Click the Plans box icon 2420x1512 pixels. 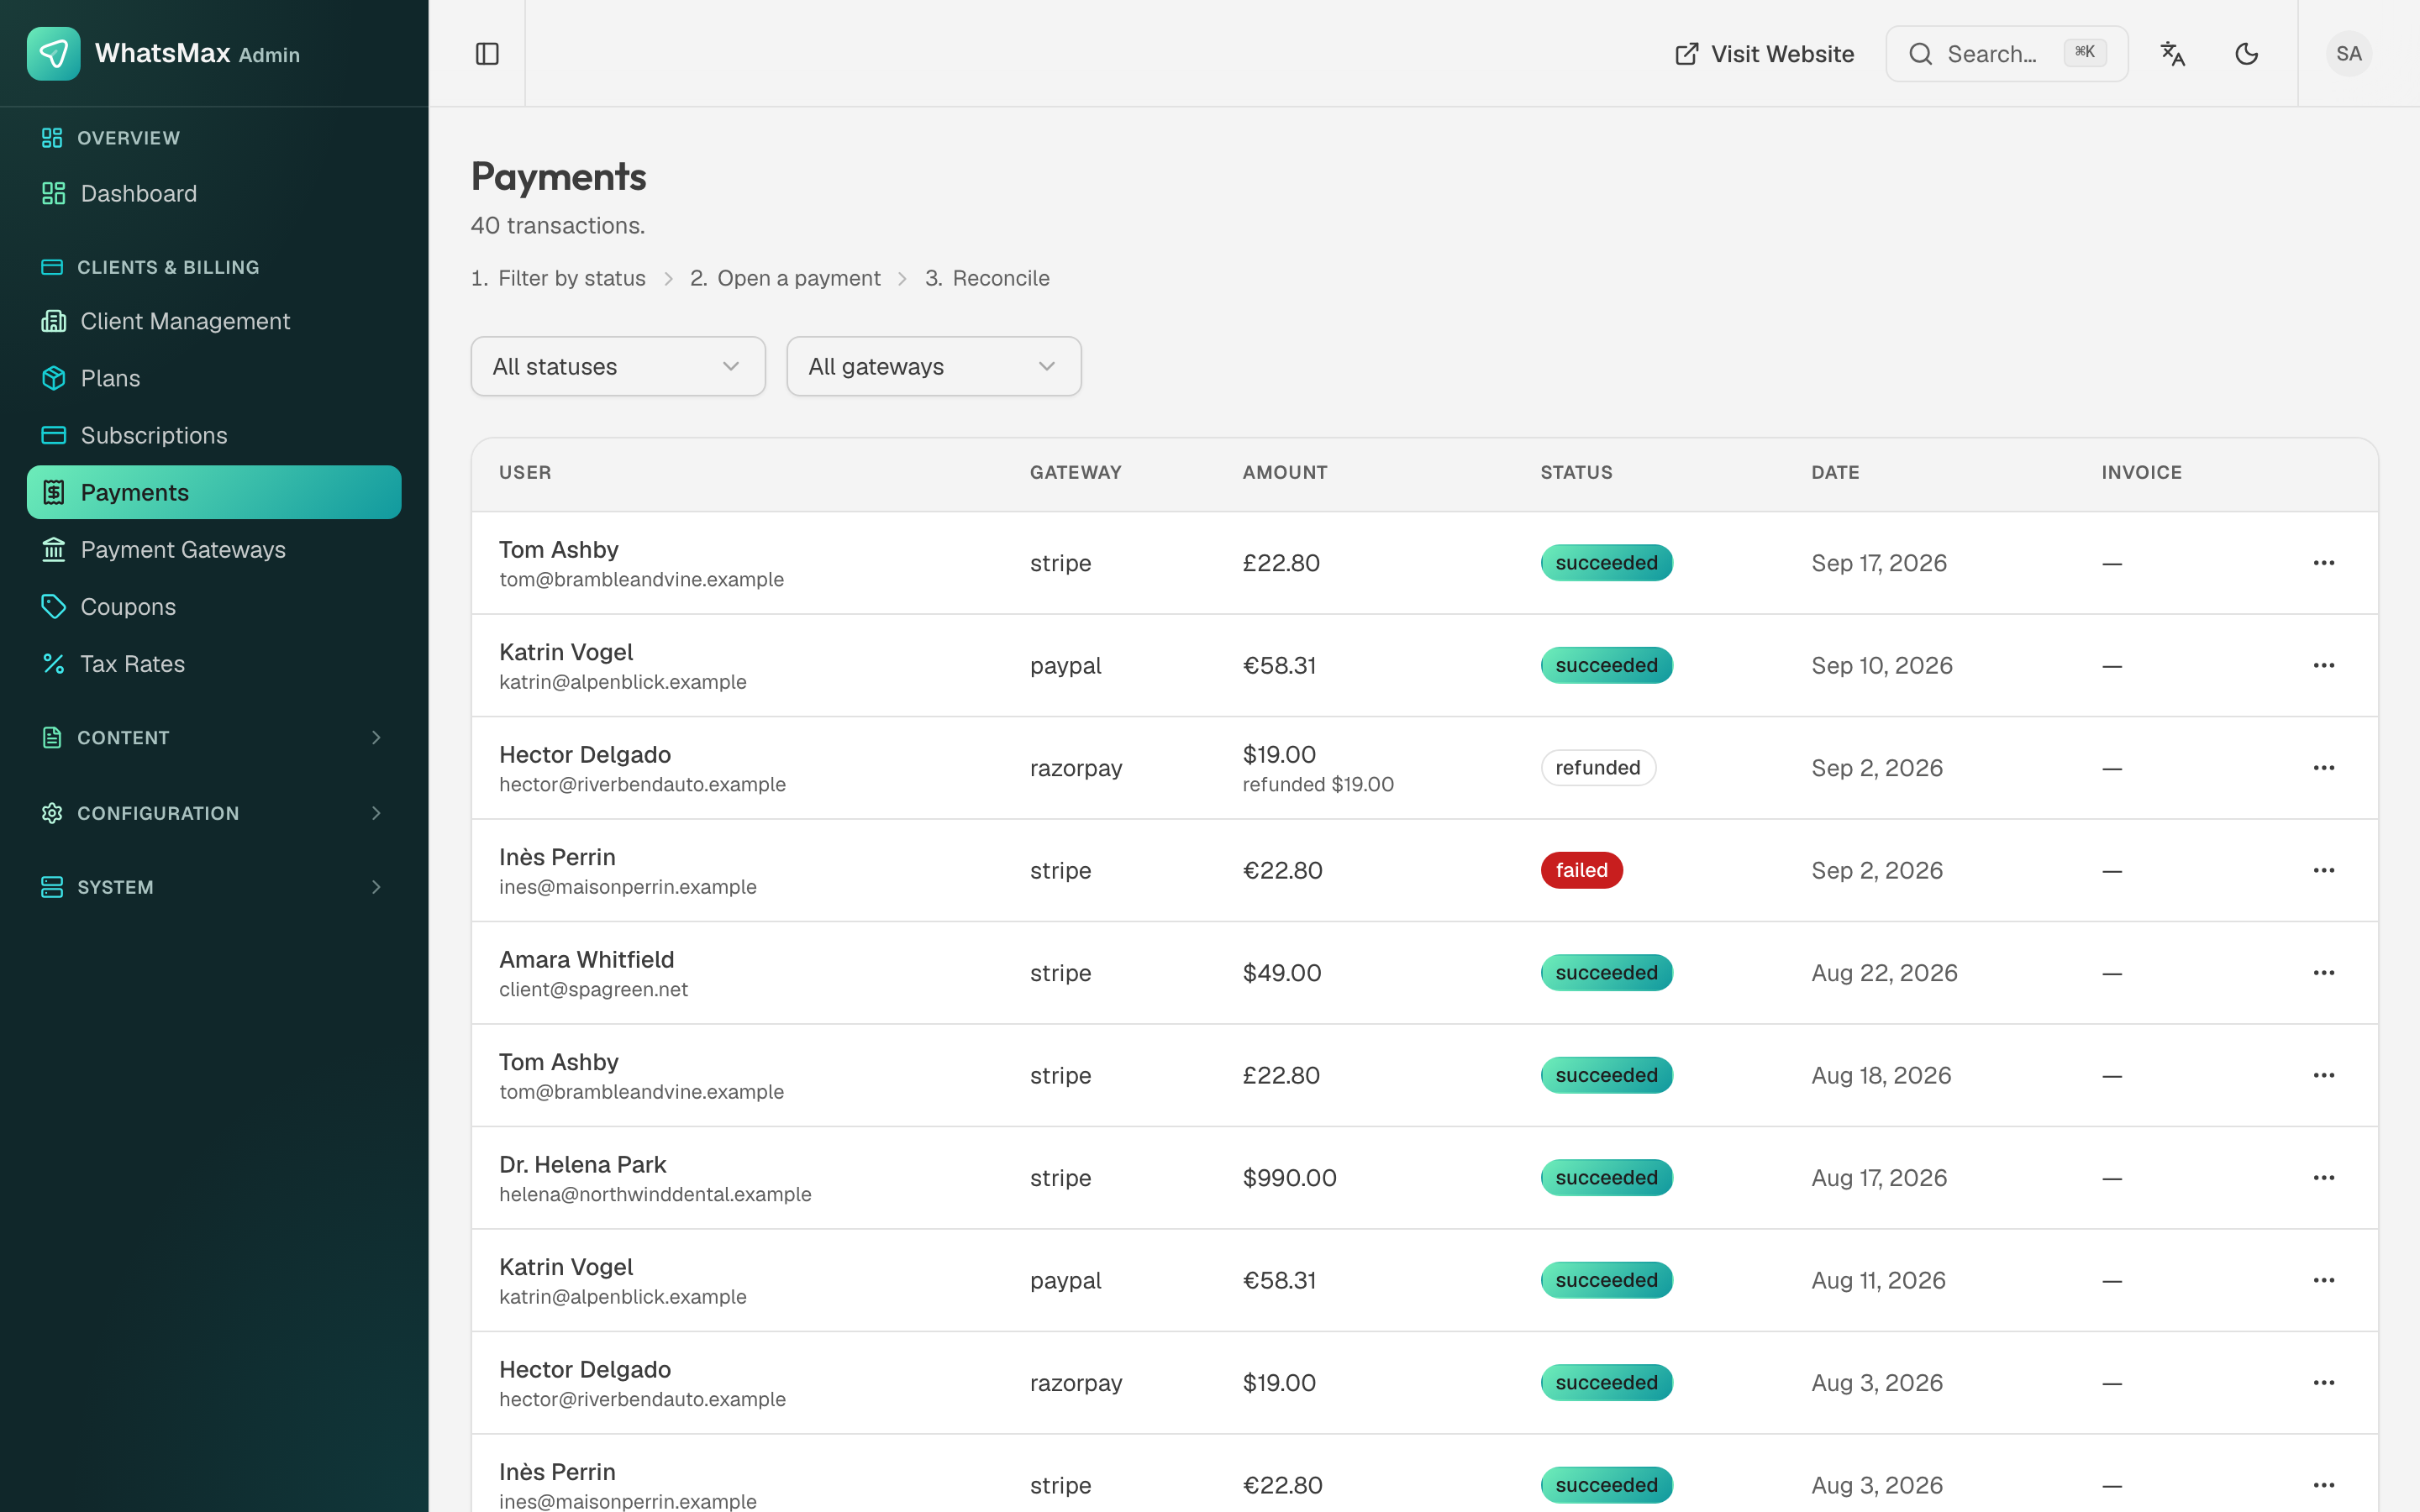click(54, 378)
